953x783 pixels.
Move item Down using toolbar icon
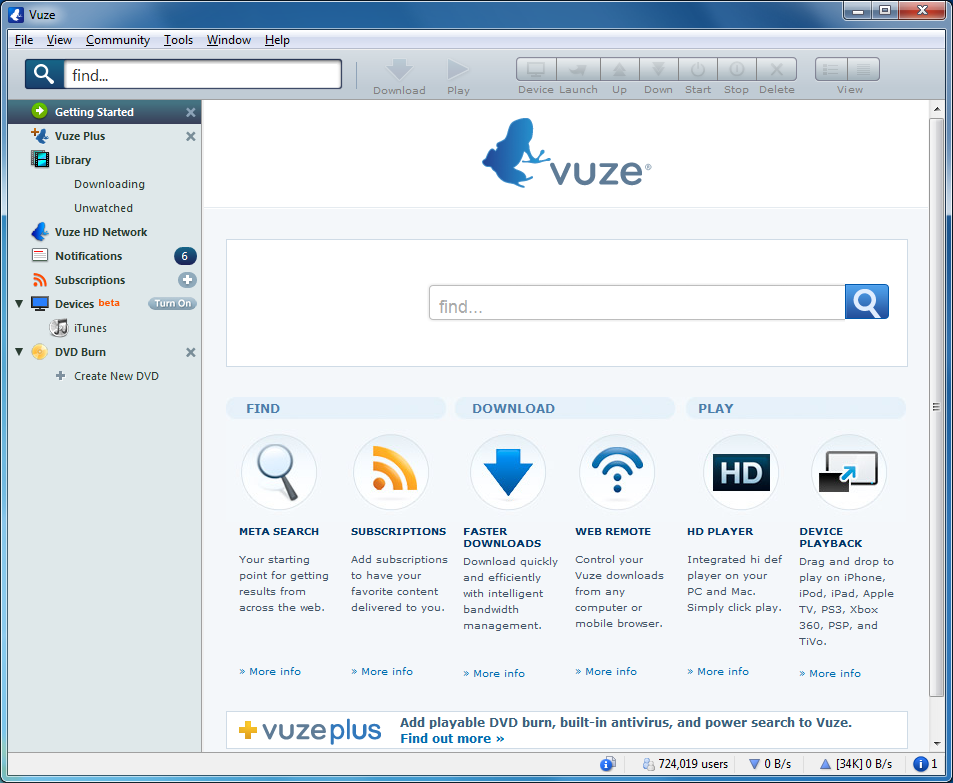coord(658,69)
